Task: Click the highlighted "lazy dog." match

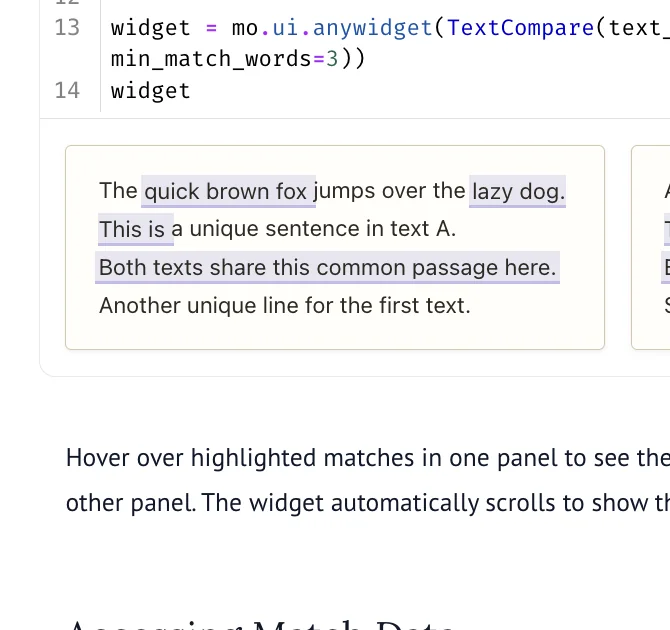Action: (x=517, y=191)
